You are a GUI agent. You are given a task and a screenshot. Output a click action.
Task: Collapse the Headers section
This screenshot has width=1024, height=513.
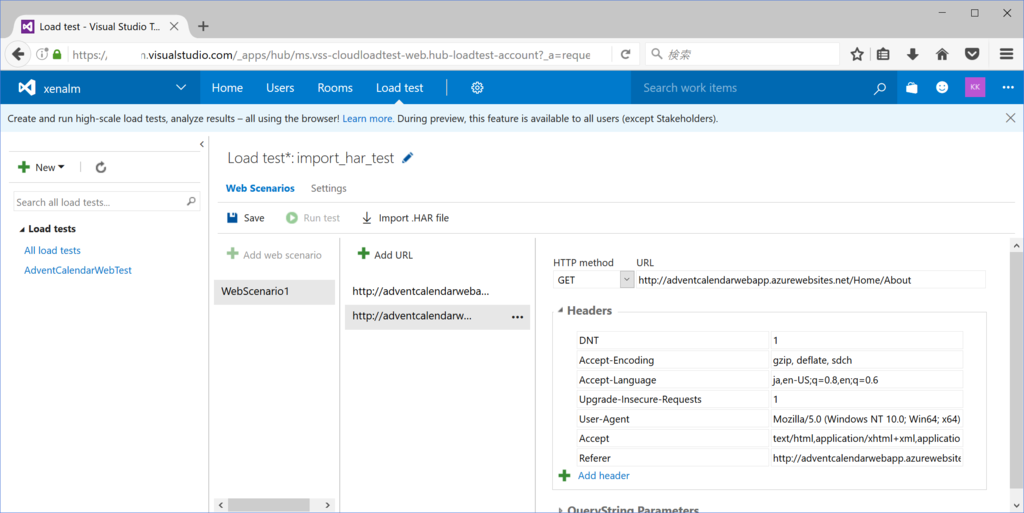560,311
